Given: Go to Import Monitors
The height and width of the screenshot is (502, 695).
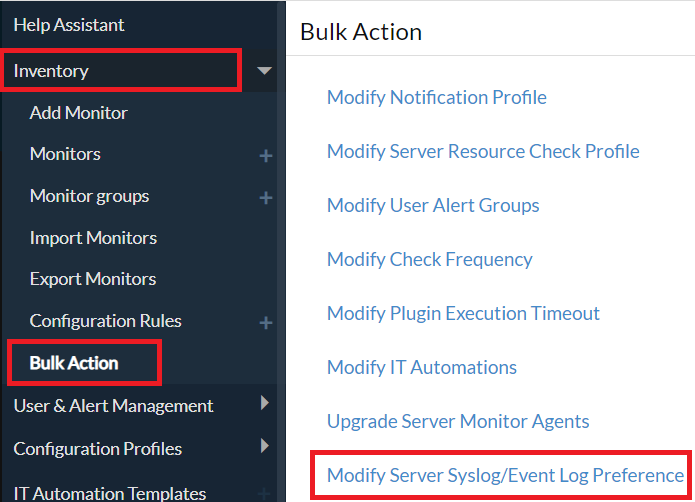Looking at the screenshot, I should (x=93, y=238).
